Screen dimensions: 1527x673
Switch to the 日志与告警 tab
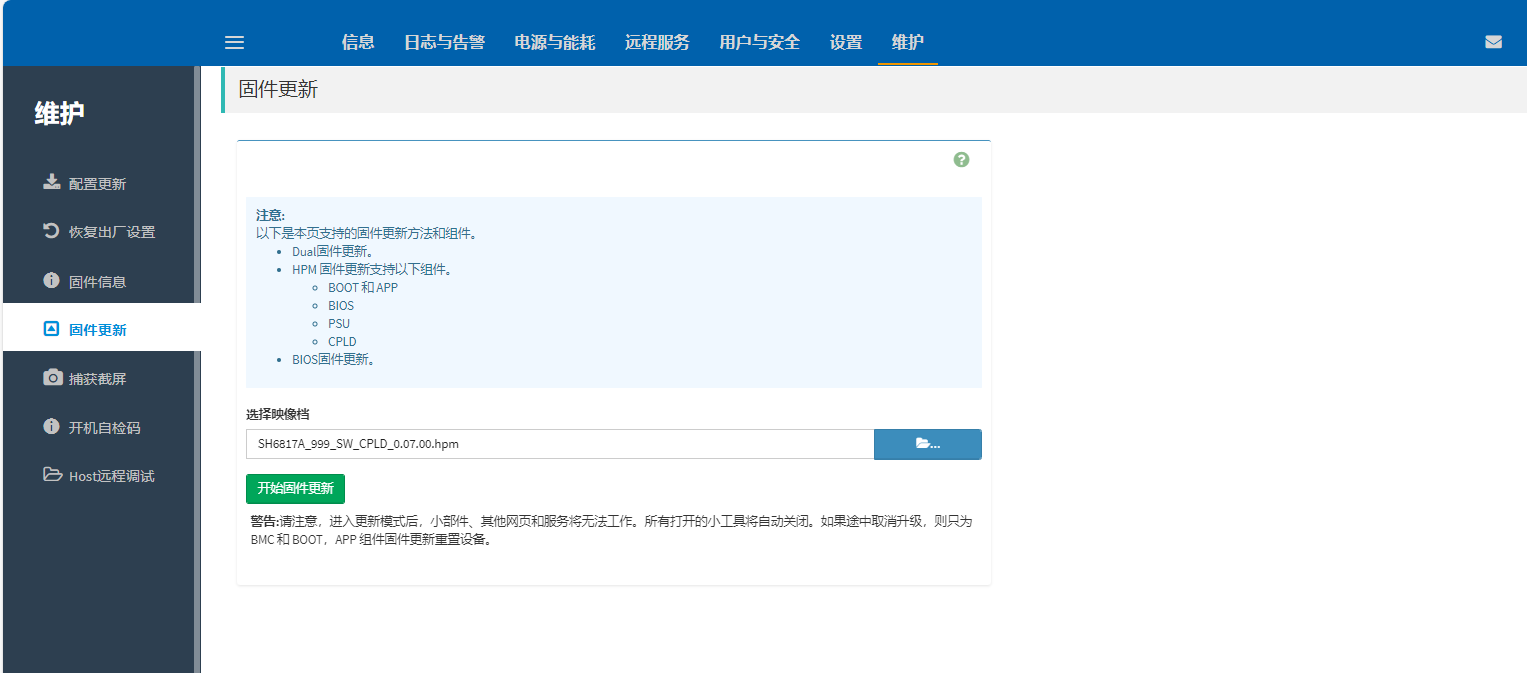444,42
